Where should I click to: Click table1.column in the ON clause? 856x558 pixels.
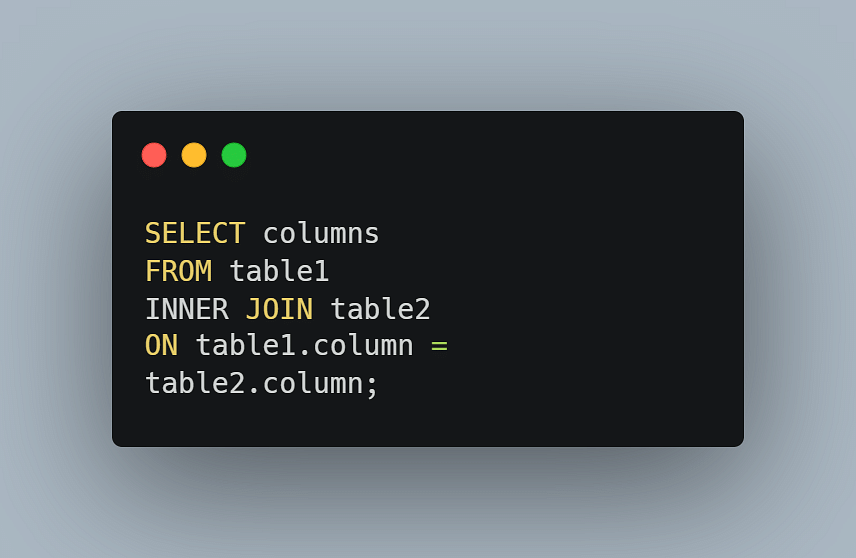click(x=305, y=346)
